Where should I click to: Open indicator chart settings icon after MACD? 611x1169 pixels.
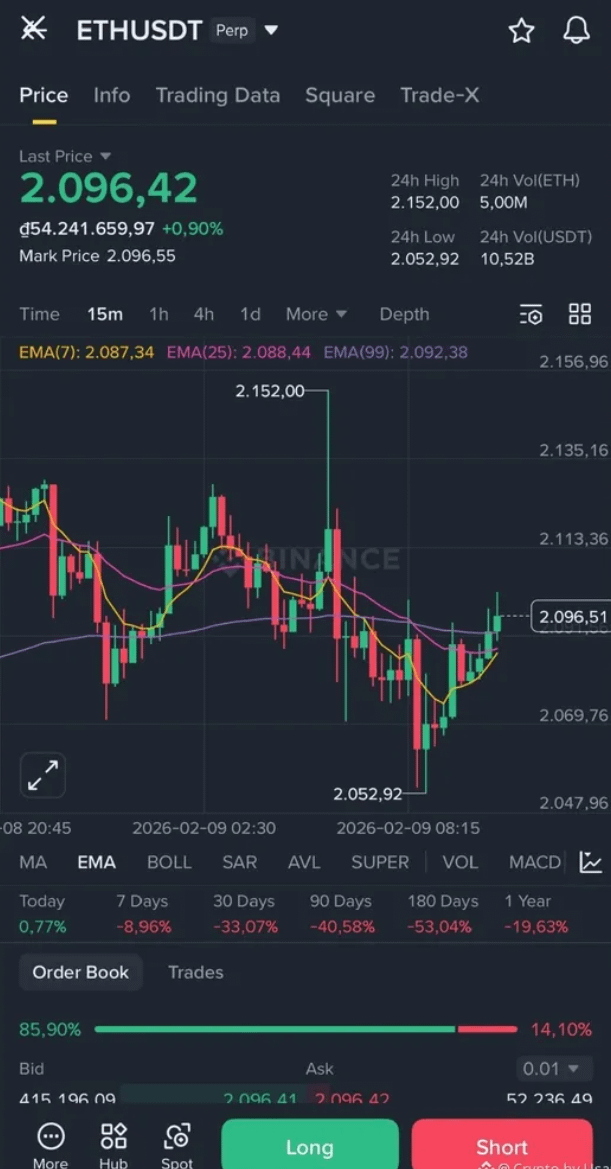591,862
